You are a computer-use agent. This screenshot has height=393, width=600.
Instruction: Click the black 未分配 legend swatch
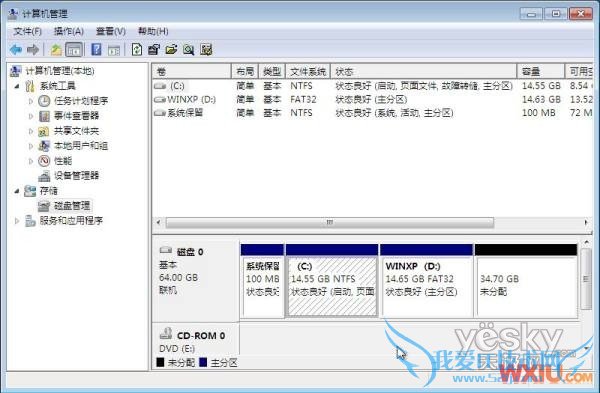(160, 362)
